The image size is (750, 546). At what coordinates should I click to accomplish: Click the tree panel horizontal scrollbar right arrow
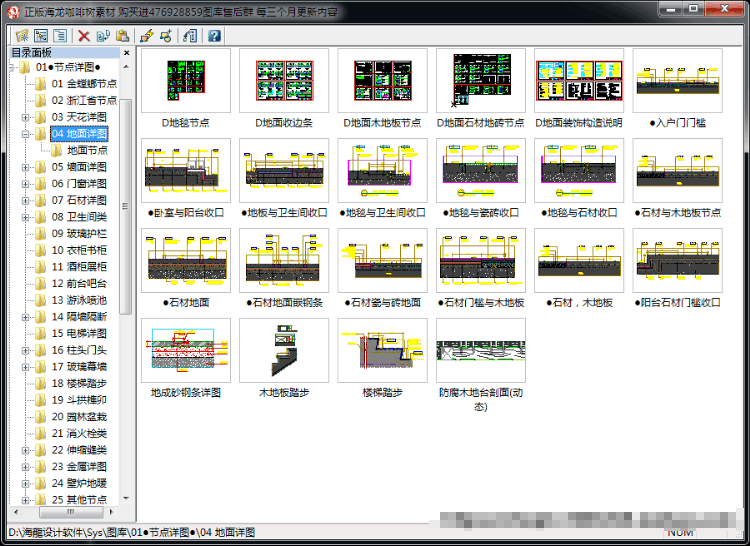(x=111, y=512)
